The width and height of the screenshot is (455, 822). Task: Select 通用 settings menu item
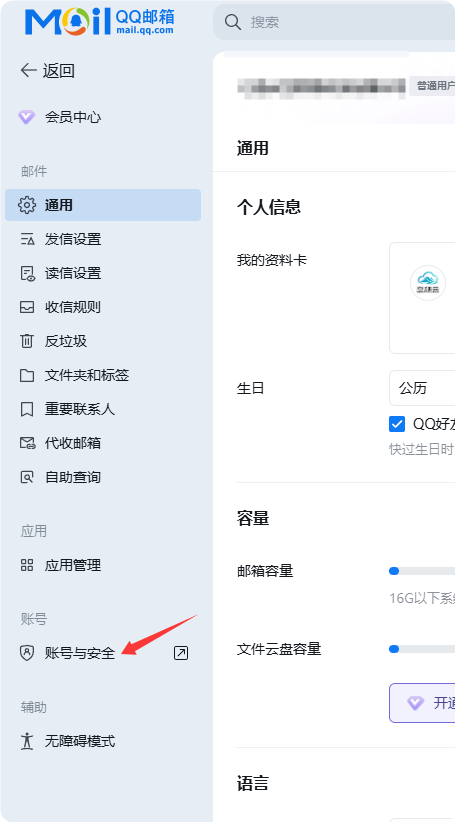tap(103, 205)
